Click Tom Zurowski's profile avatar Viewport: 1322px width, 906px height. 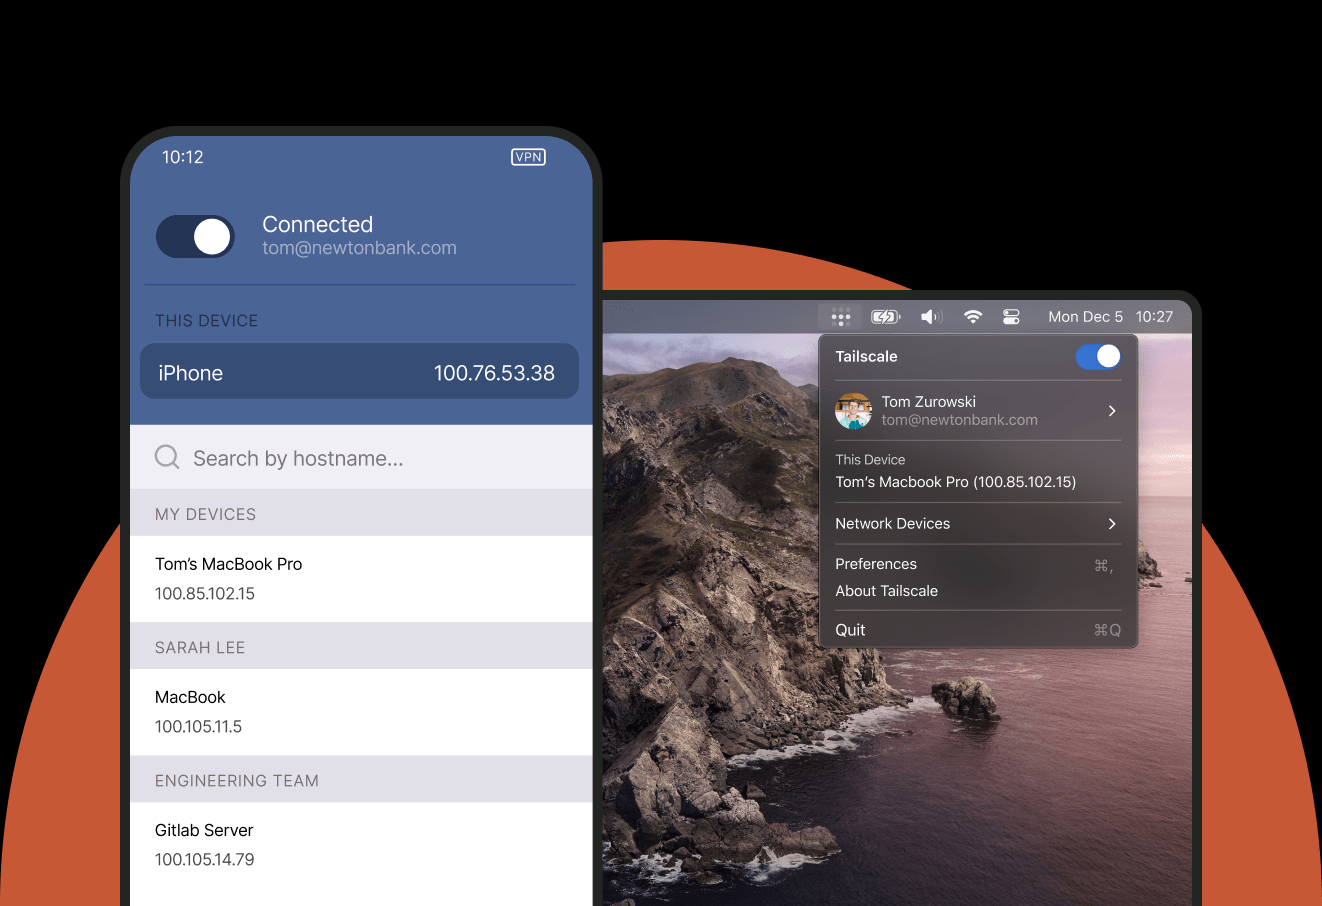tap(853, 411)
